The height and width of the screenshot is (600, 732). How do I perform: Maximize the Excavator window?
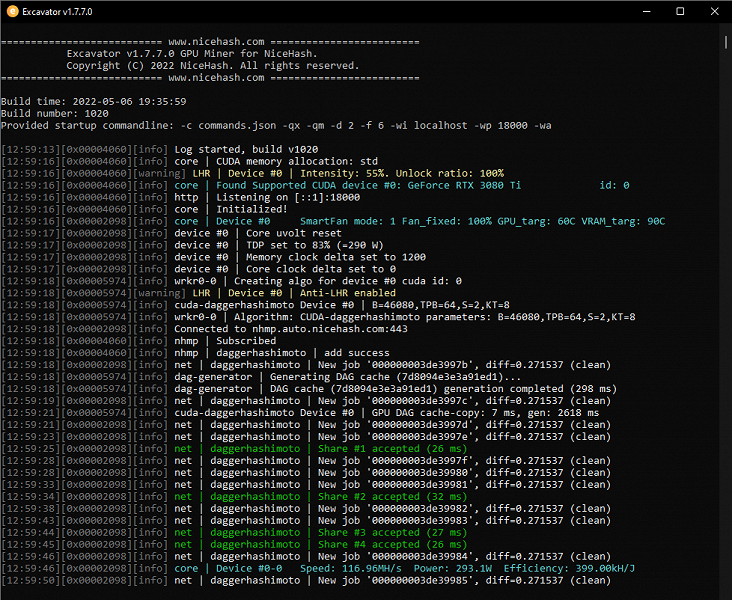point(680,12)
